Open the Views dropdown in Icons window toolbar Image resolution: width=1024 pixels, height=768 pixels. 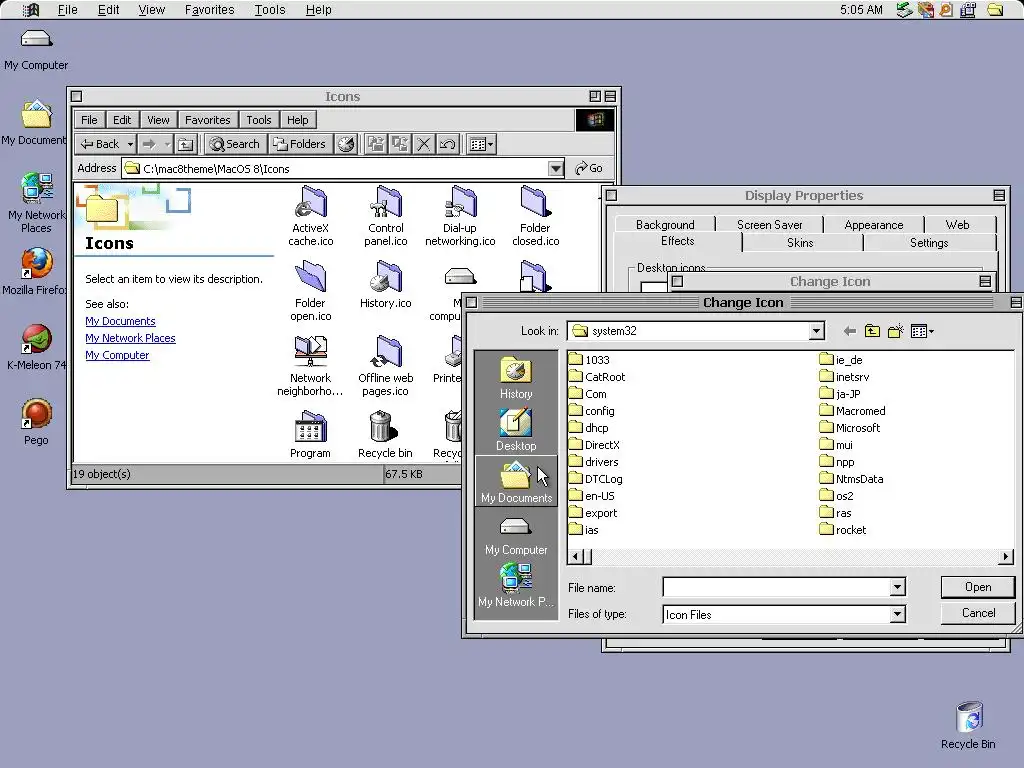tap(482, 144)
